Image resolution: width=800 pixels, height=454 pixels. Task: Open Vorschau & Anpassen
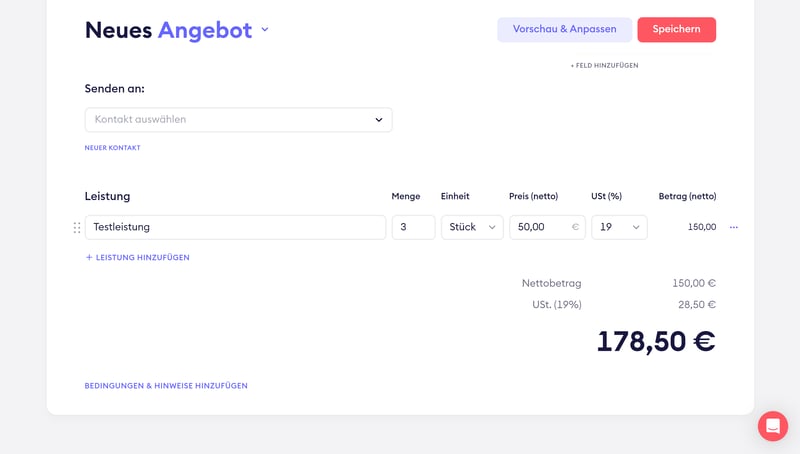[564, 30]
